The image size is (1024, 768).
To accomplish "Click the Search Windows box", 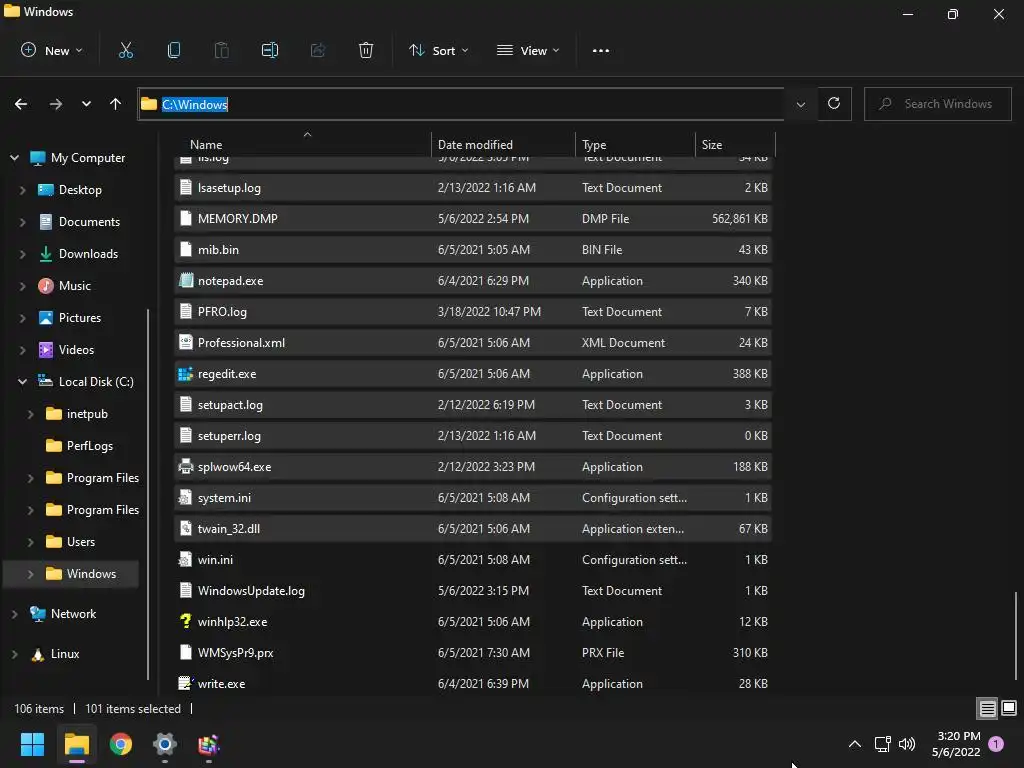I will 937,104.
